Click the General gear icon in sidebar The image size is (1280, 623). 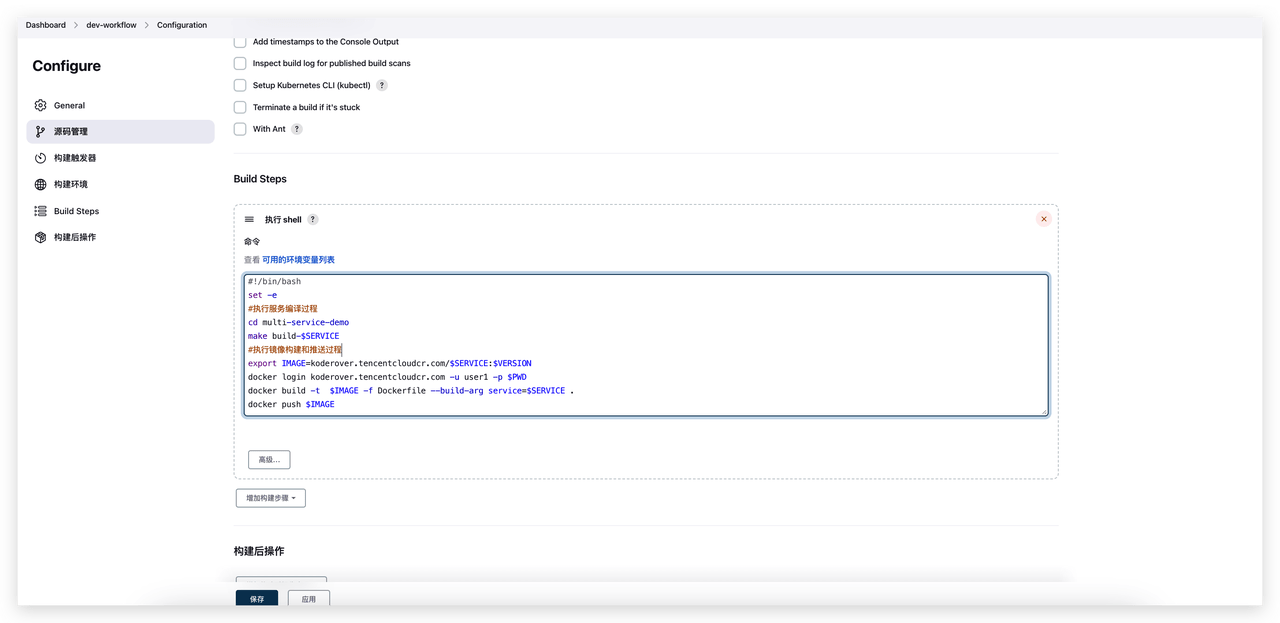click(x=40, y=105)
